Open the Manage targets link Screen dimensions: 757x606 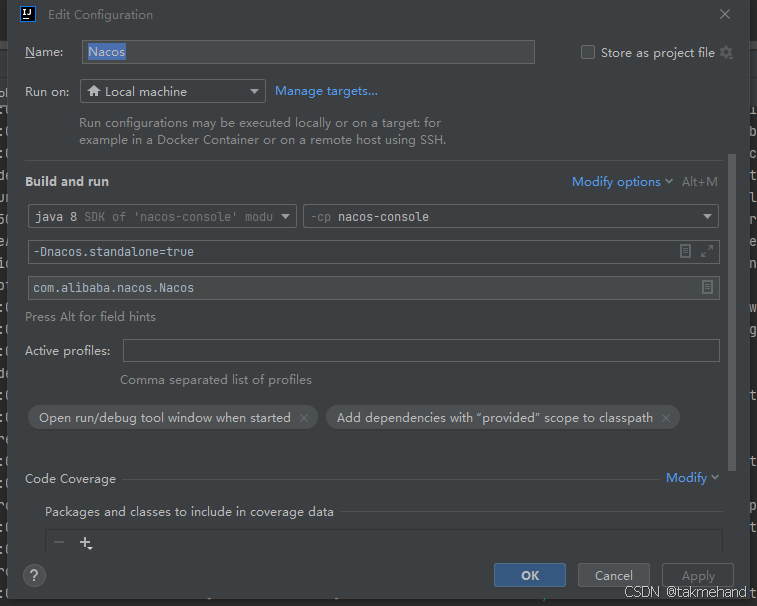coord(326,91)
